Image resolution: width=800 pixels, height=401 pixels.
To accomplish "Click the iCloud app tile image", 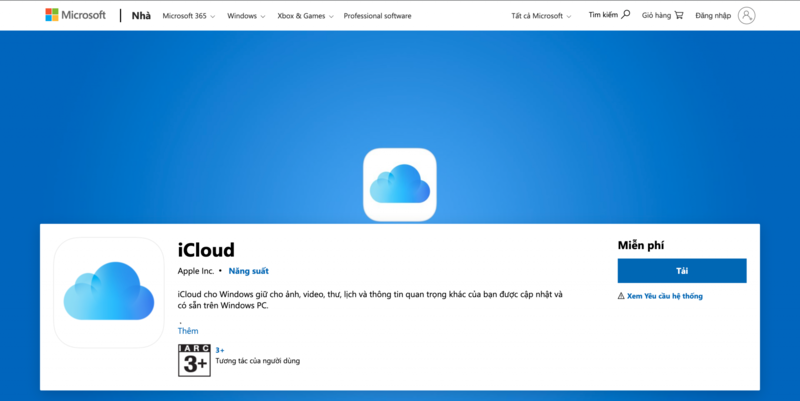I will tap(109, 292).
